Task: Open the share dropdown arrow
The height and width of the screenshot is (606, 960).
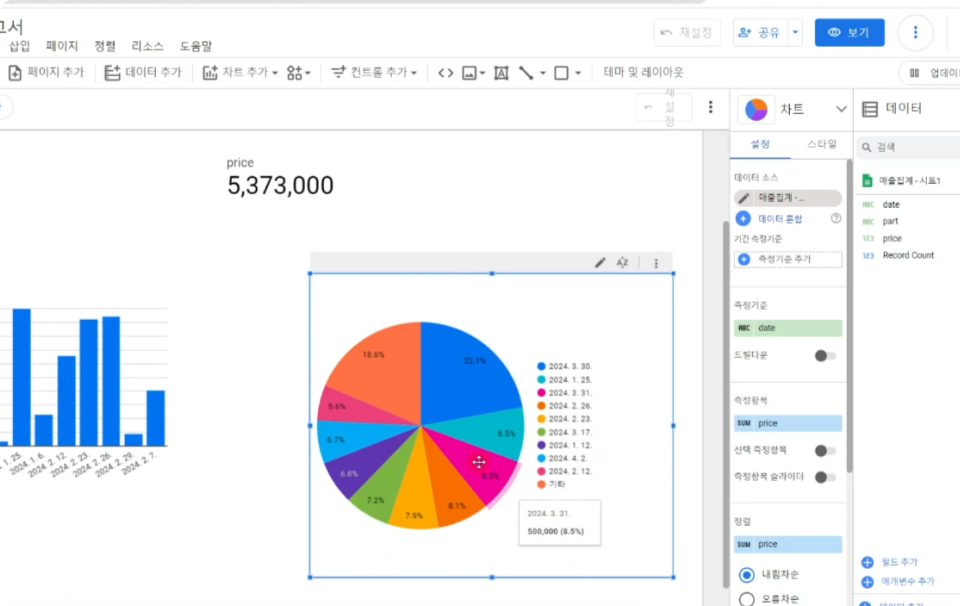Action: 795,32
